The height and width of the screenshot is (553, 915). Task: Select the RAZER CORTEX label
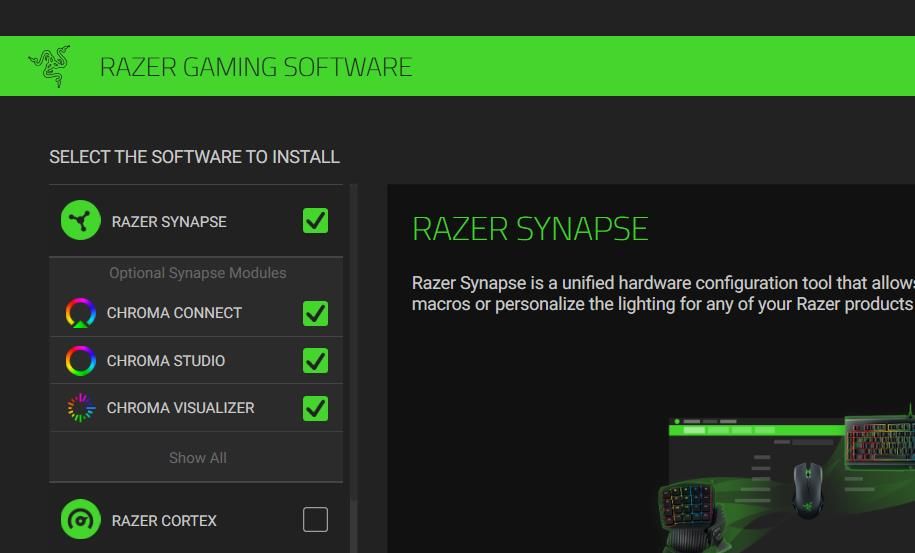coord(164,520)
